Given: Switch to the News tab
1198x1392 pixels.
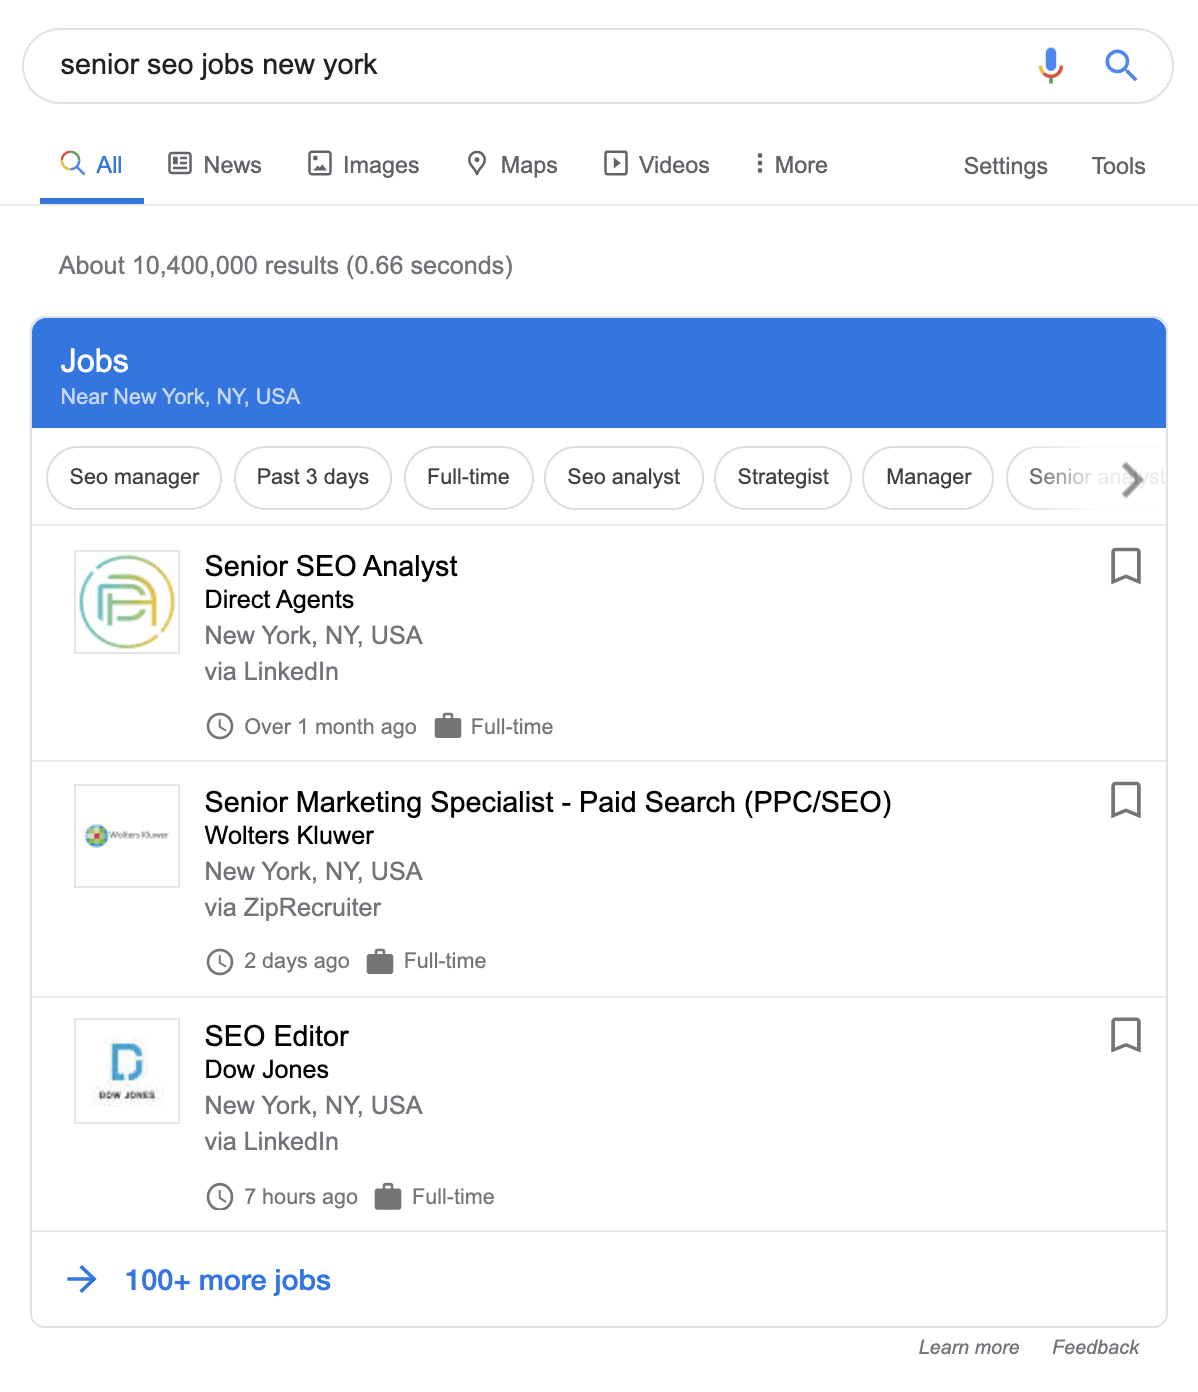Looking at the screenshot, I should 215,165.
